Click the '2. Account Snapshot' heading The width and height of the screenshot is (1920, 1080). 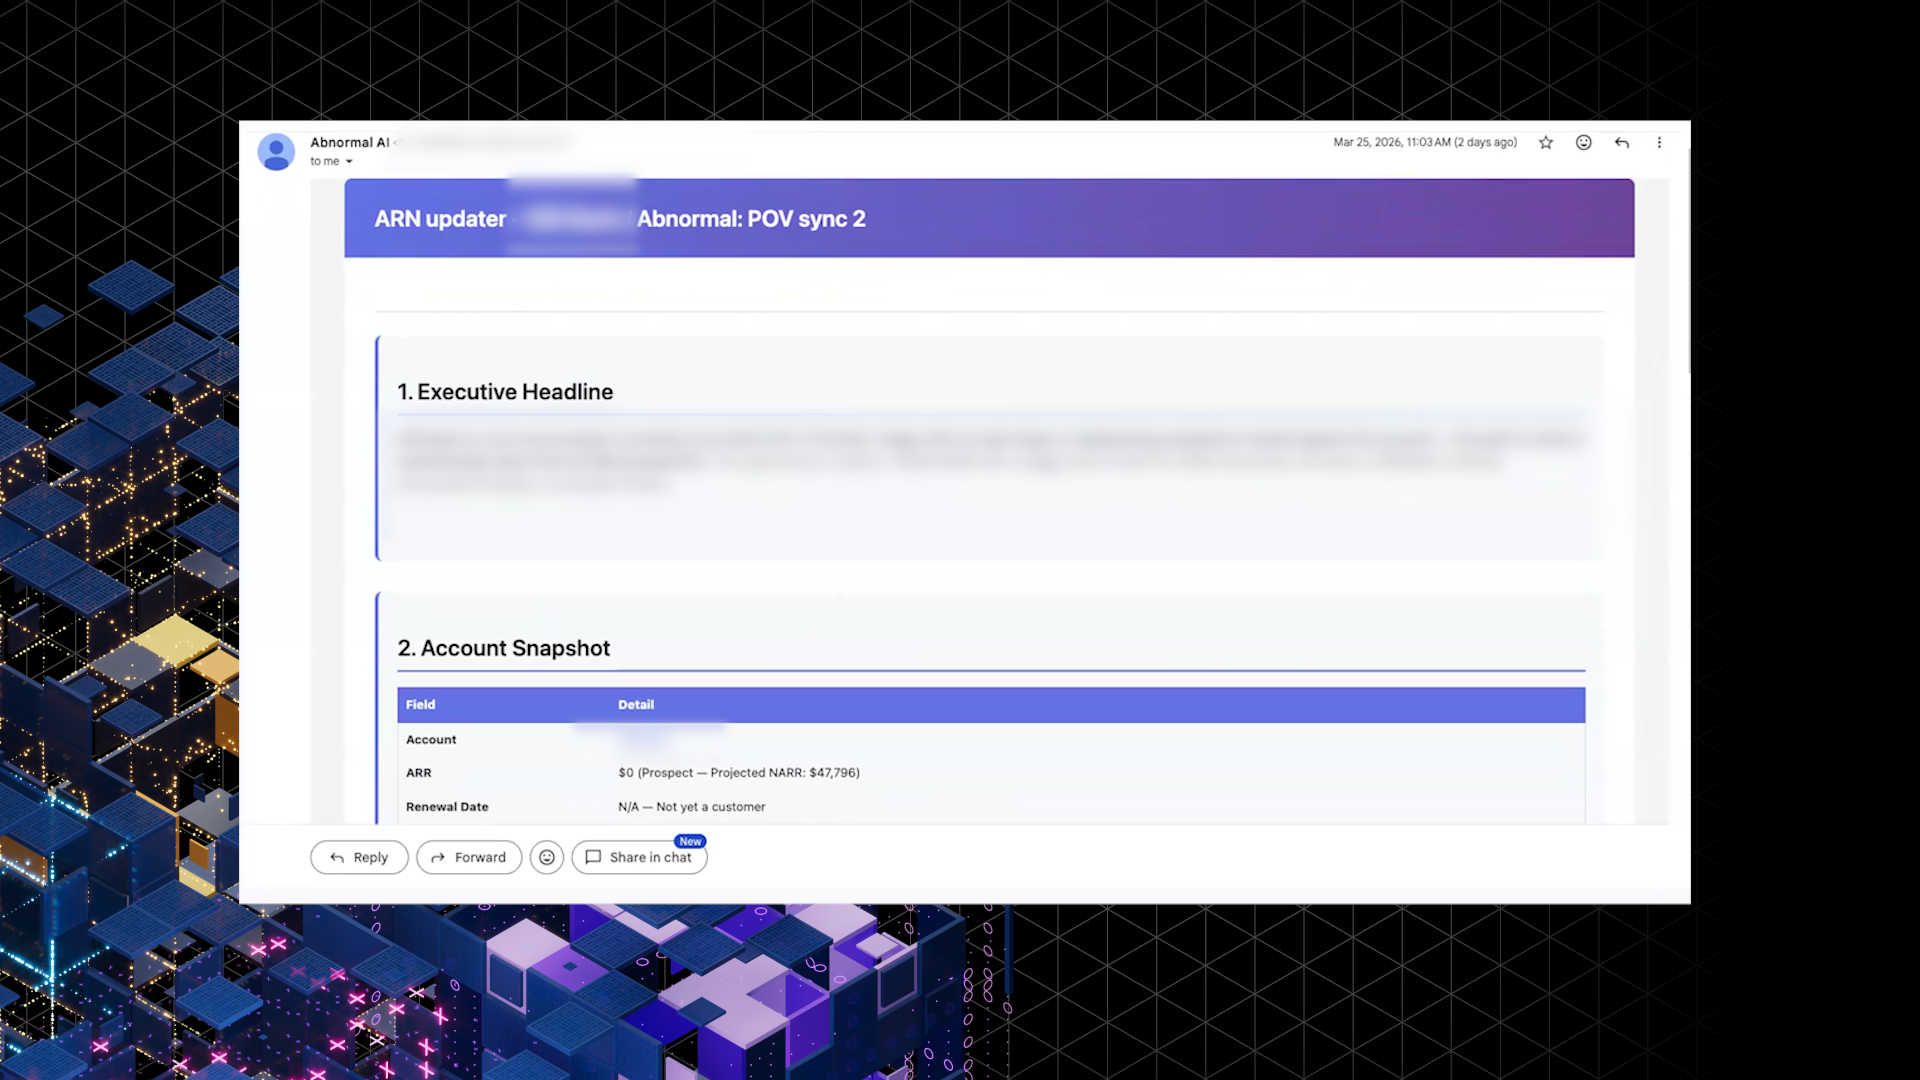pos(504,648)
